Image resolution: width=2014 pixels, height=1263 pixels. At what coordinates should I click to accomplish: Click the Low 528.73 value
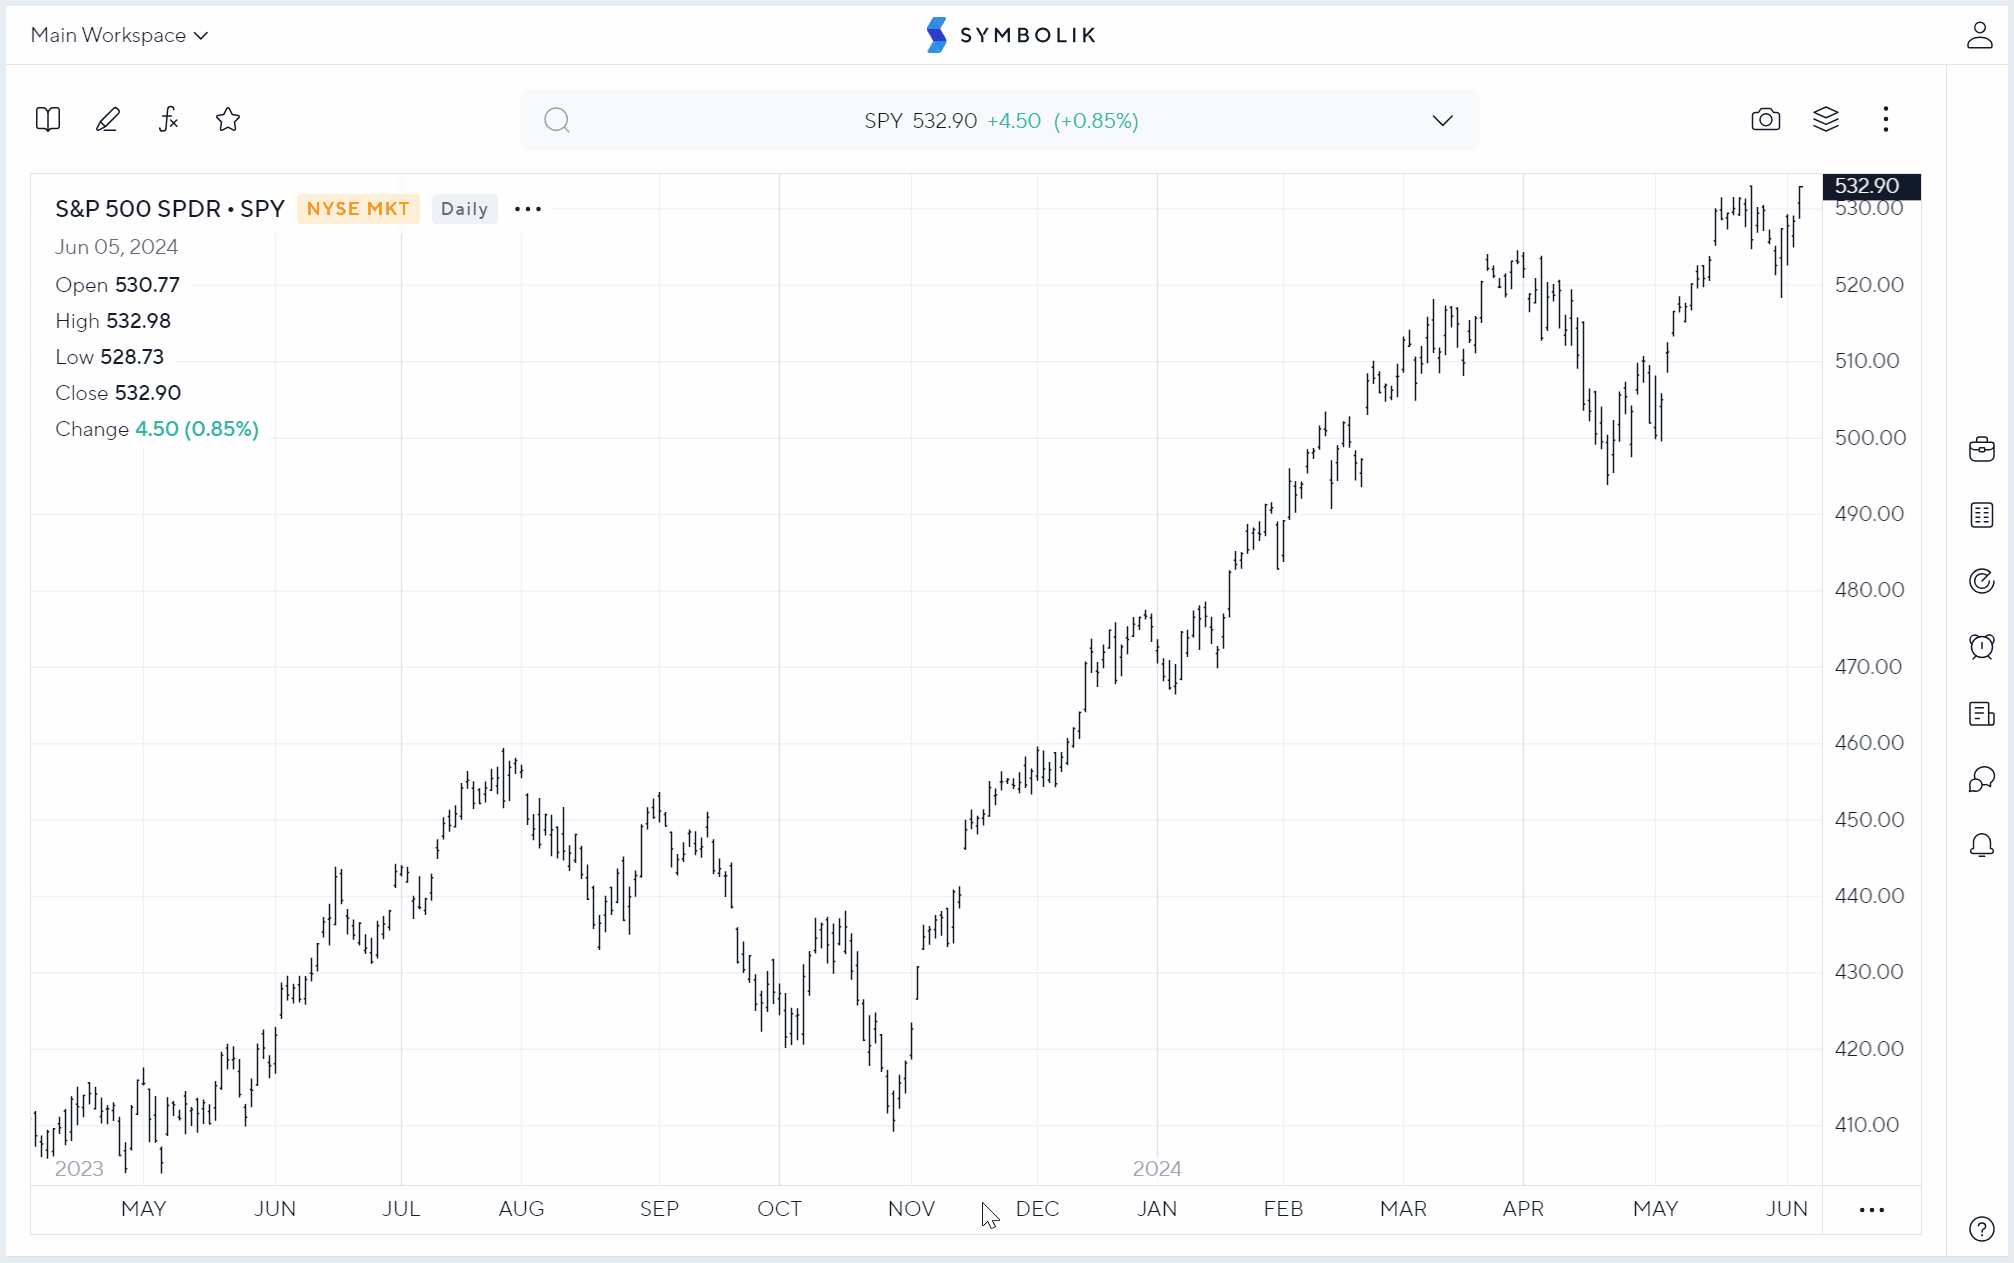click(x=132, y=357)
